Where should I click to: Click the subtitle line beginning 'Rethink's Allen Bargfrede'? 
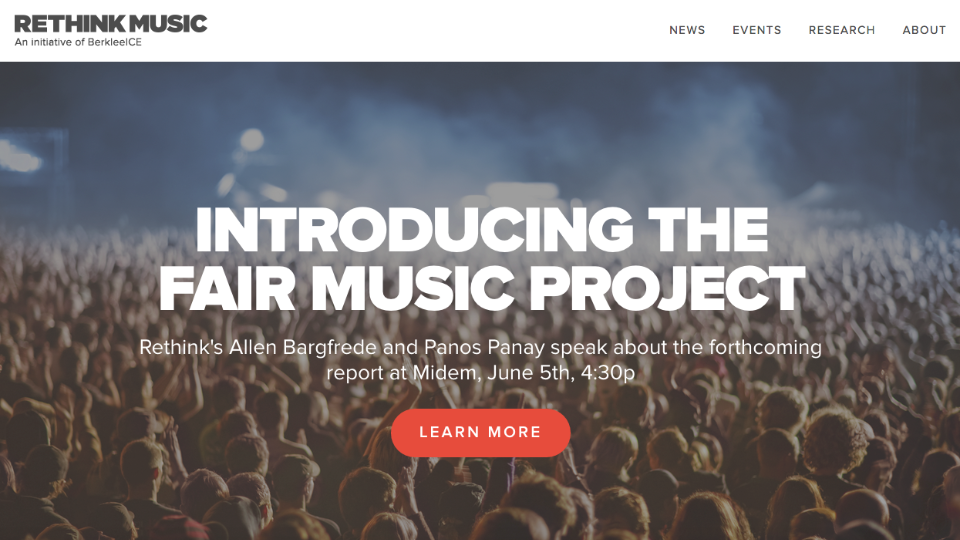click(x=481, y=347)
